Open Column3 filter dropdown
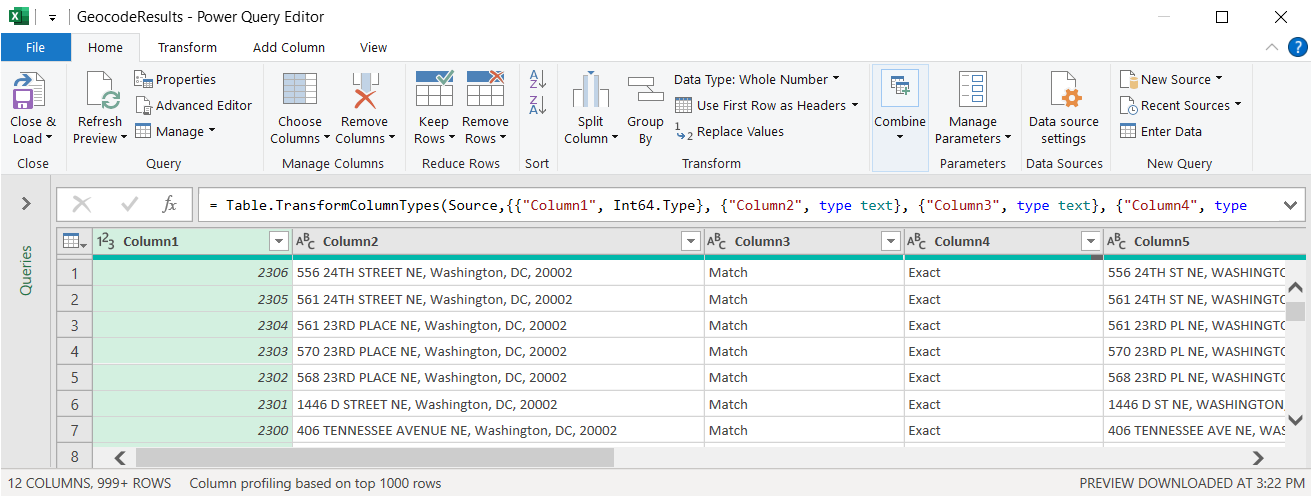The image size is (1312, 497). [891, 241]
